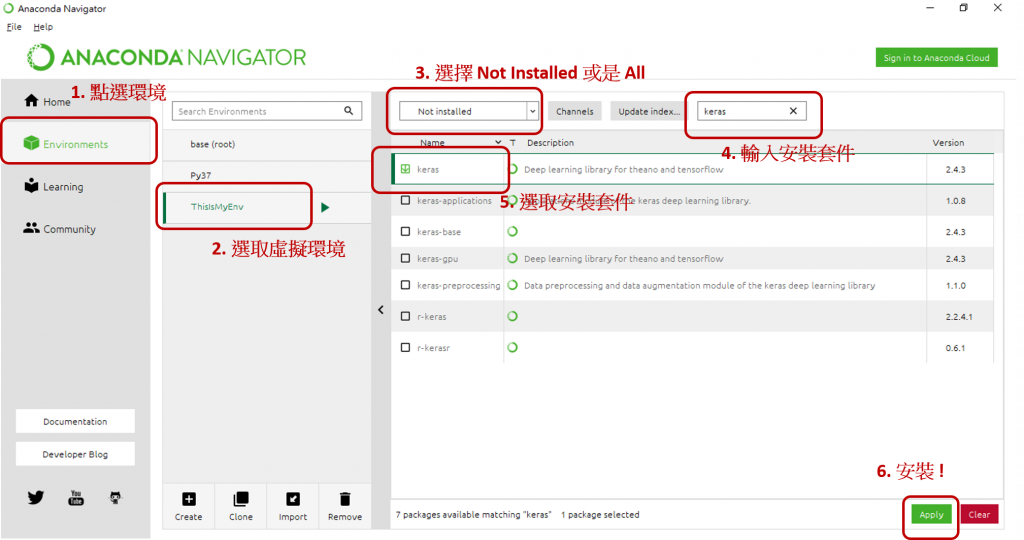Click the Update index button
The image size is (1024, 540).
(x=648, y=111)
